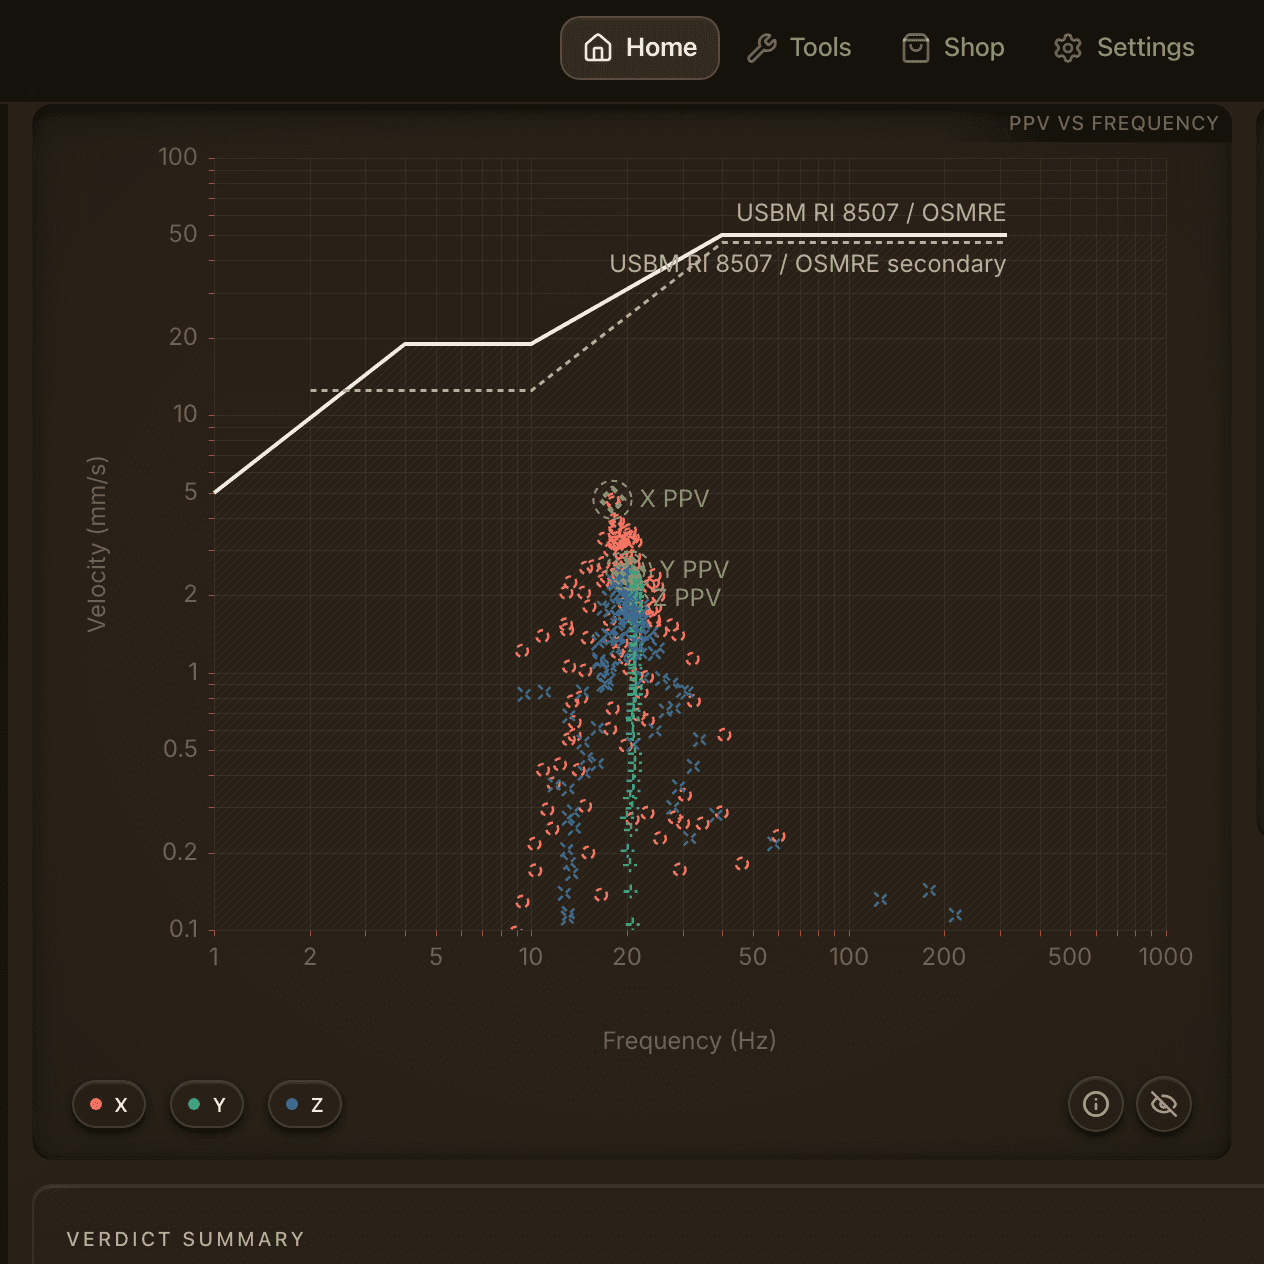
Task: Click the OSMRE secondary limit label
Action: (808, 264)
